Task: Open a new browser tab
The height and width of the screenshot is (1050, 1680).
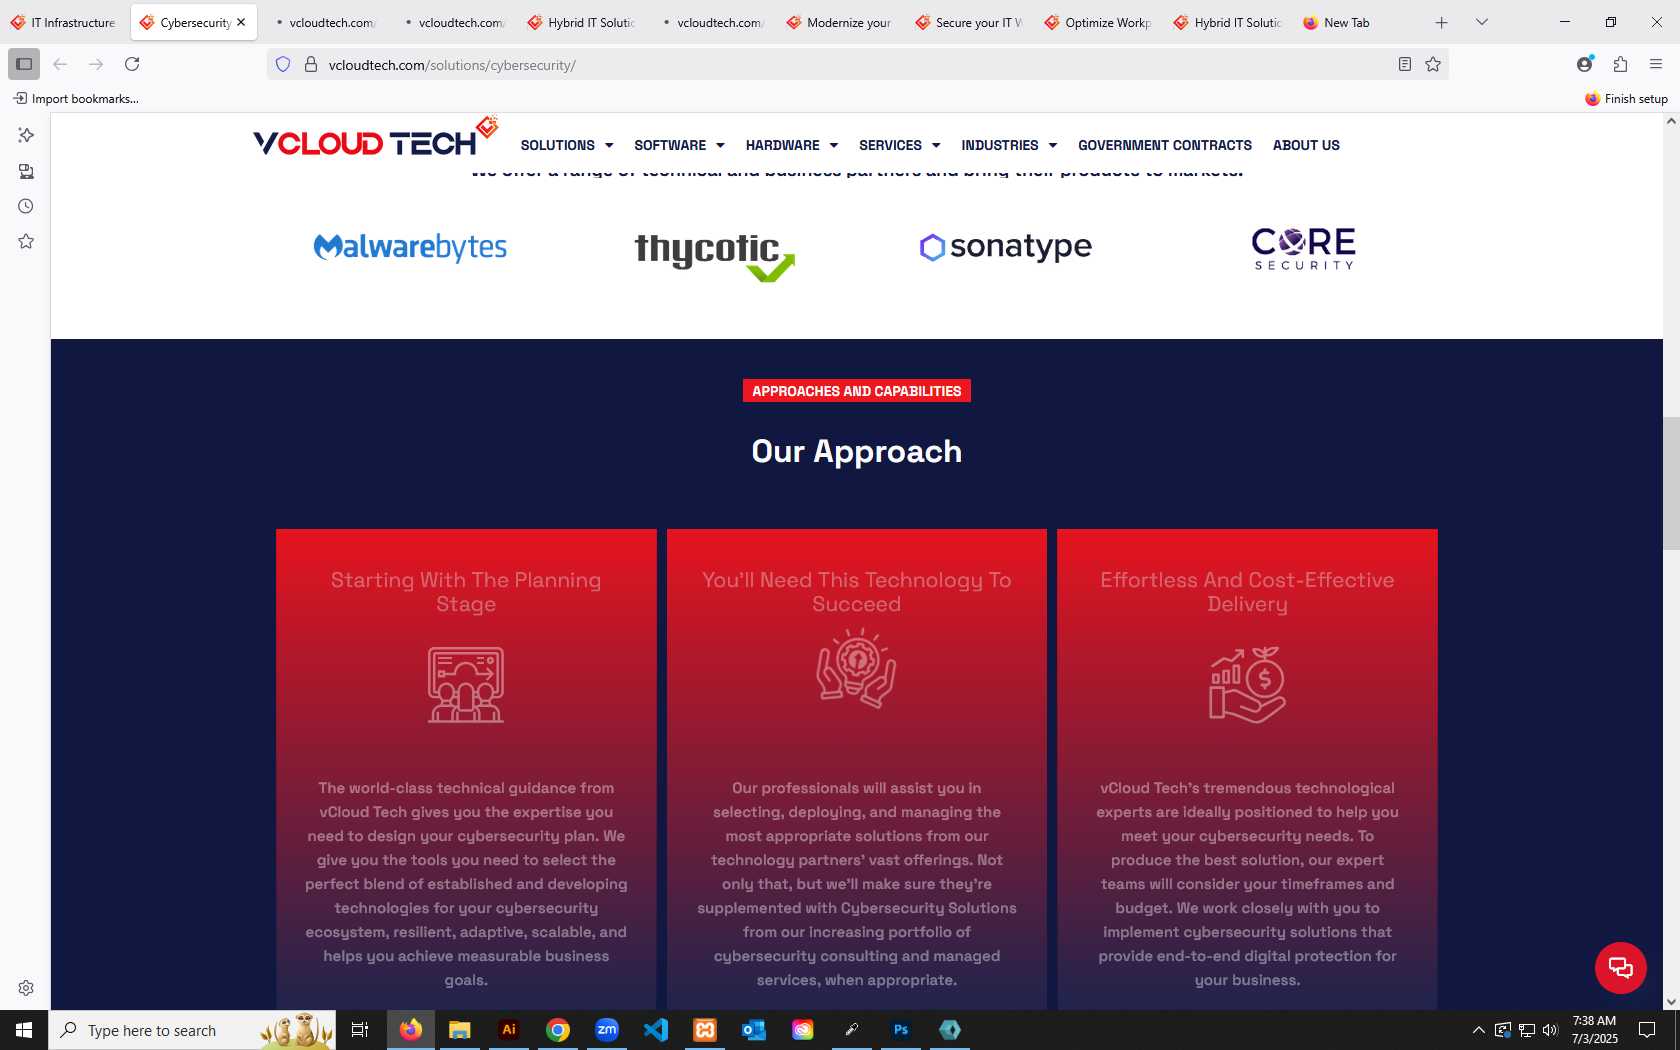Action: point(1441,22)
